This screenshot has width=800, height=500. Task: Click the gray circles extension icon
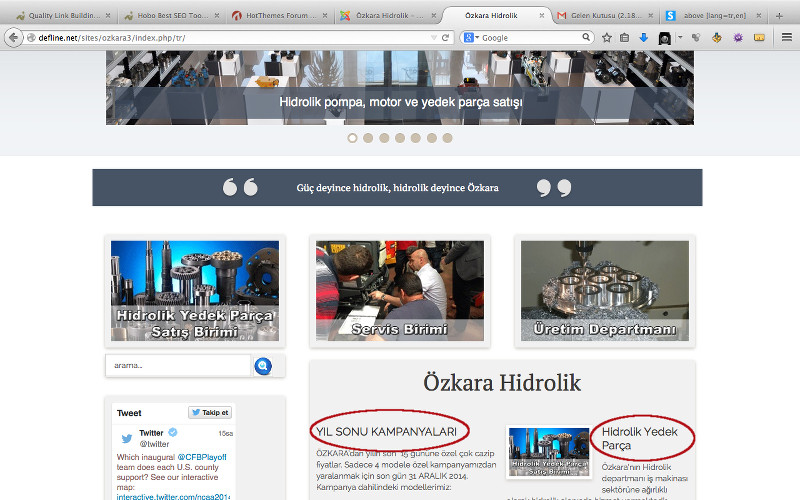696,37
